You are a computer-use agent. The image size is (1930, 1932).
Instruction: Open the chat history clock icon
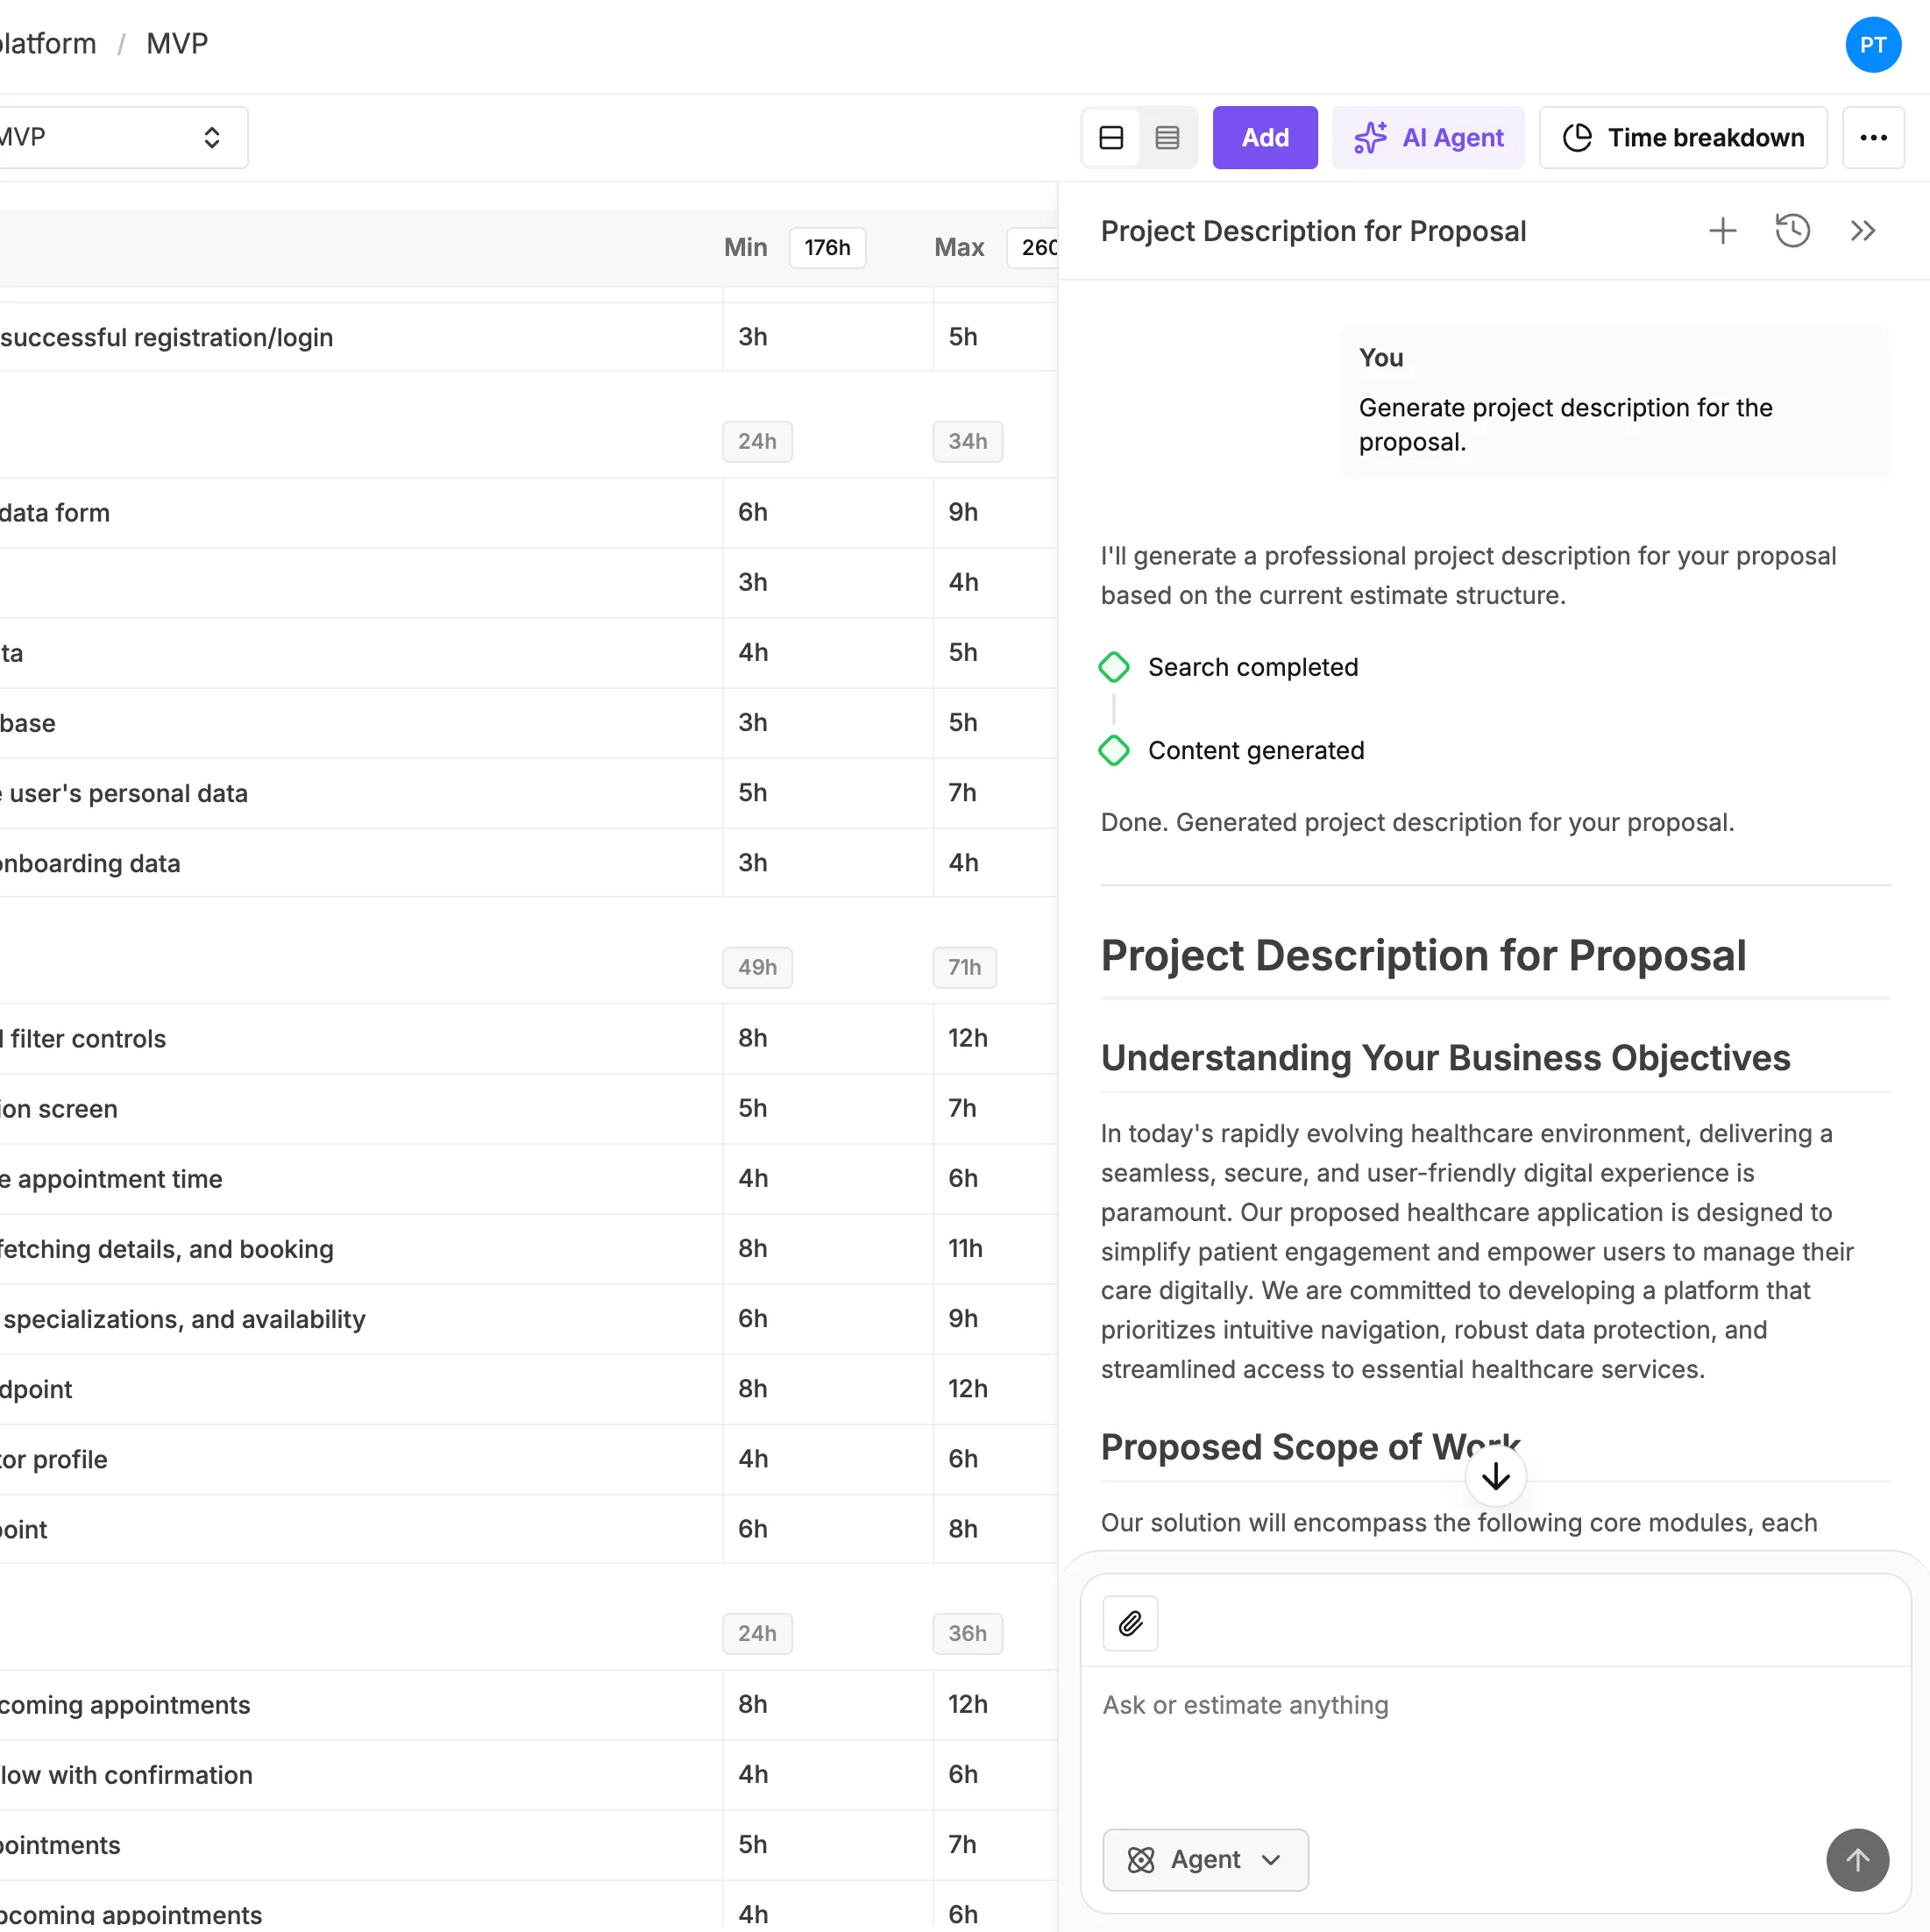pyautogui.click(x=1792, y=231)
